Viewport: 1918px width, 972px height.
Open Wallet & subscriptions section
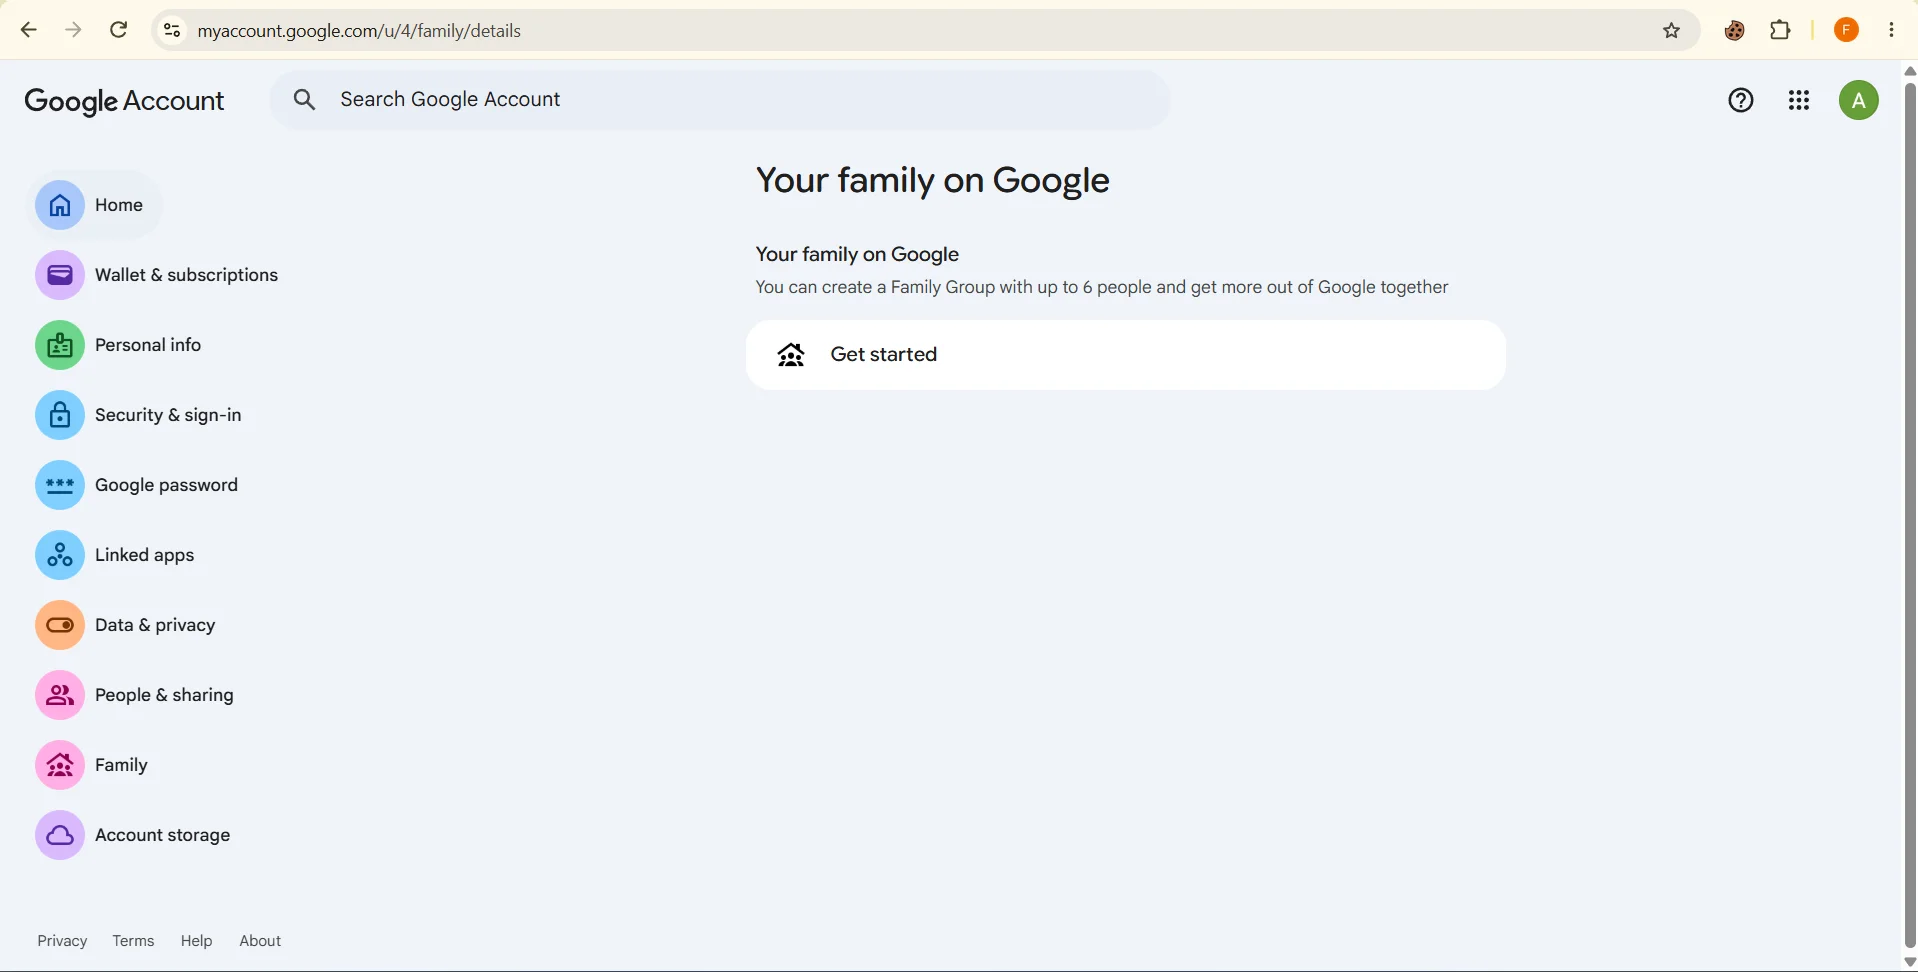(157, 275)
